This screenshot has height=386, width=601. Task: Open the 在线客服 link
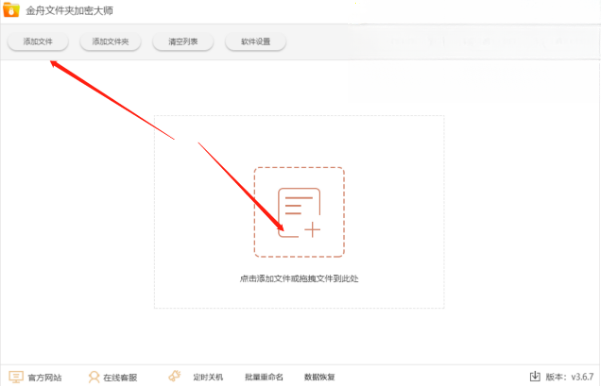(x=120, y=378)
